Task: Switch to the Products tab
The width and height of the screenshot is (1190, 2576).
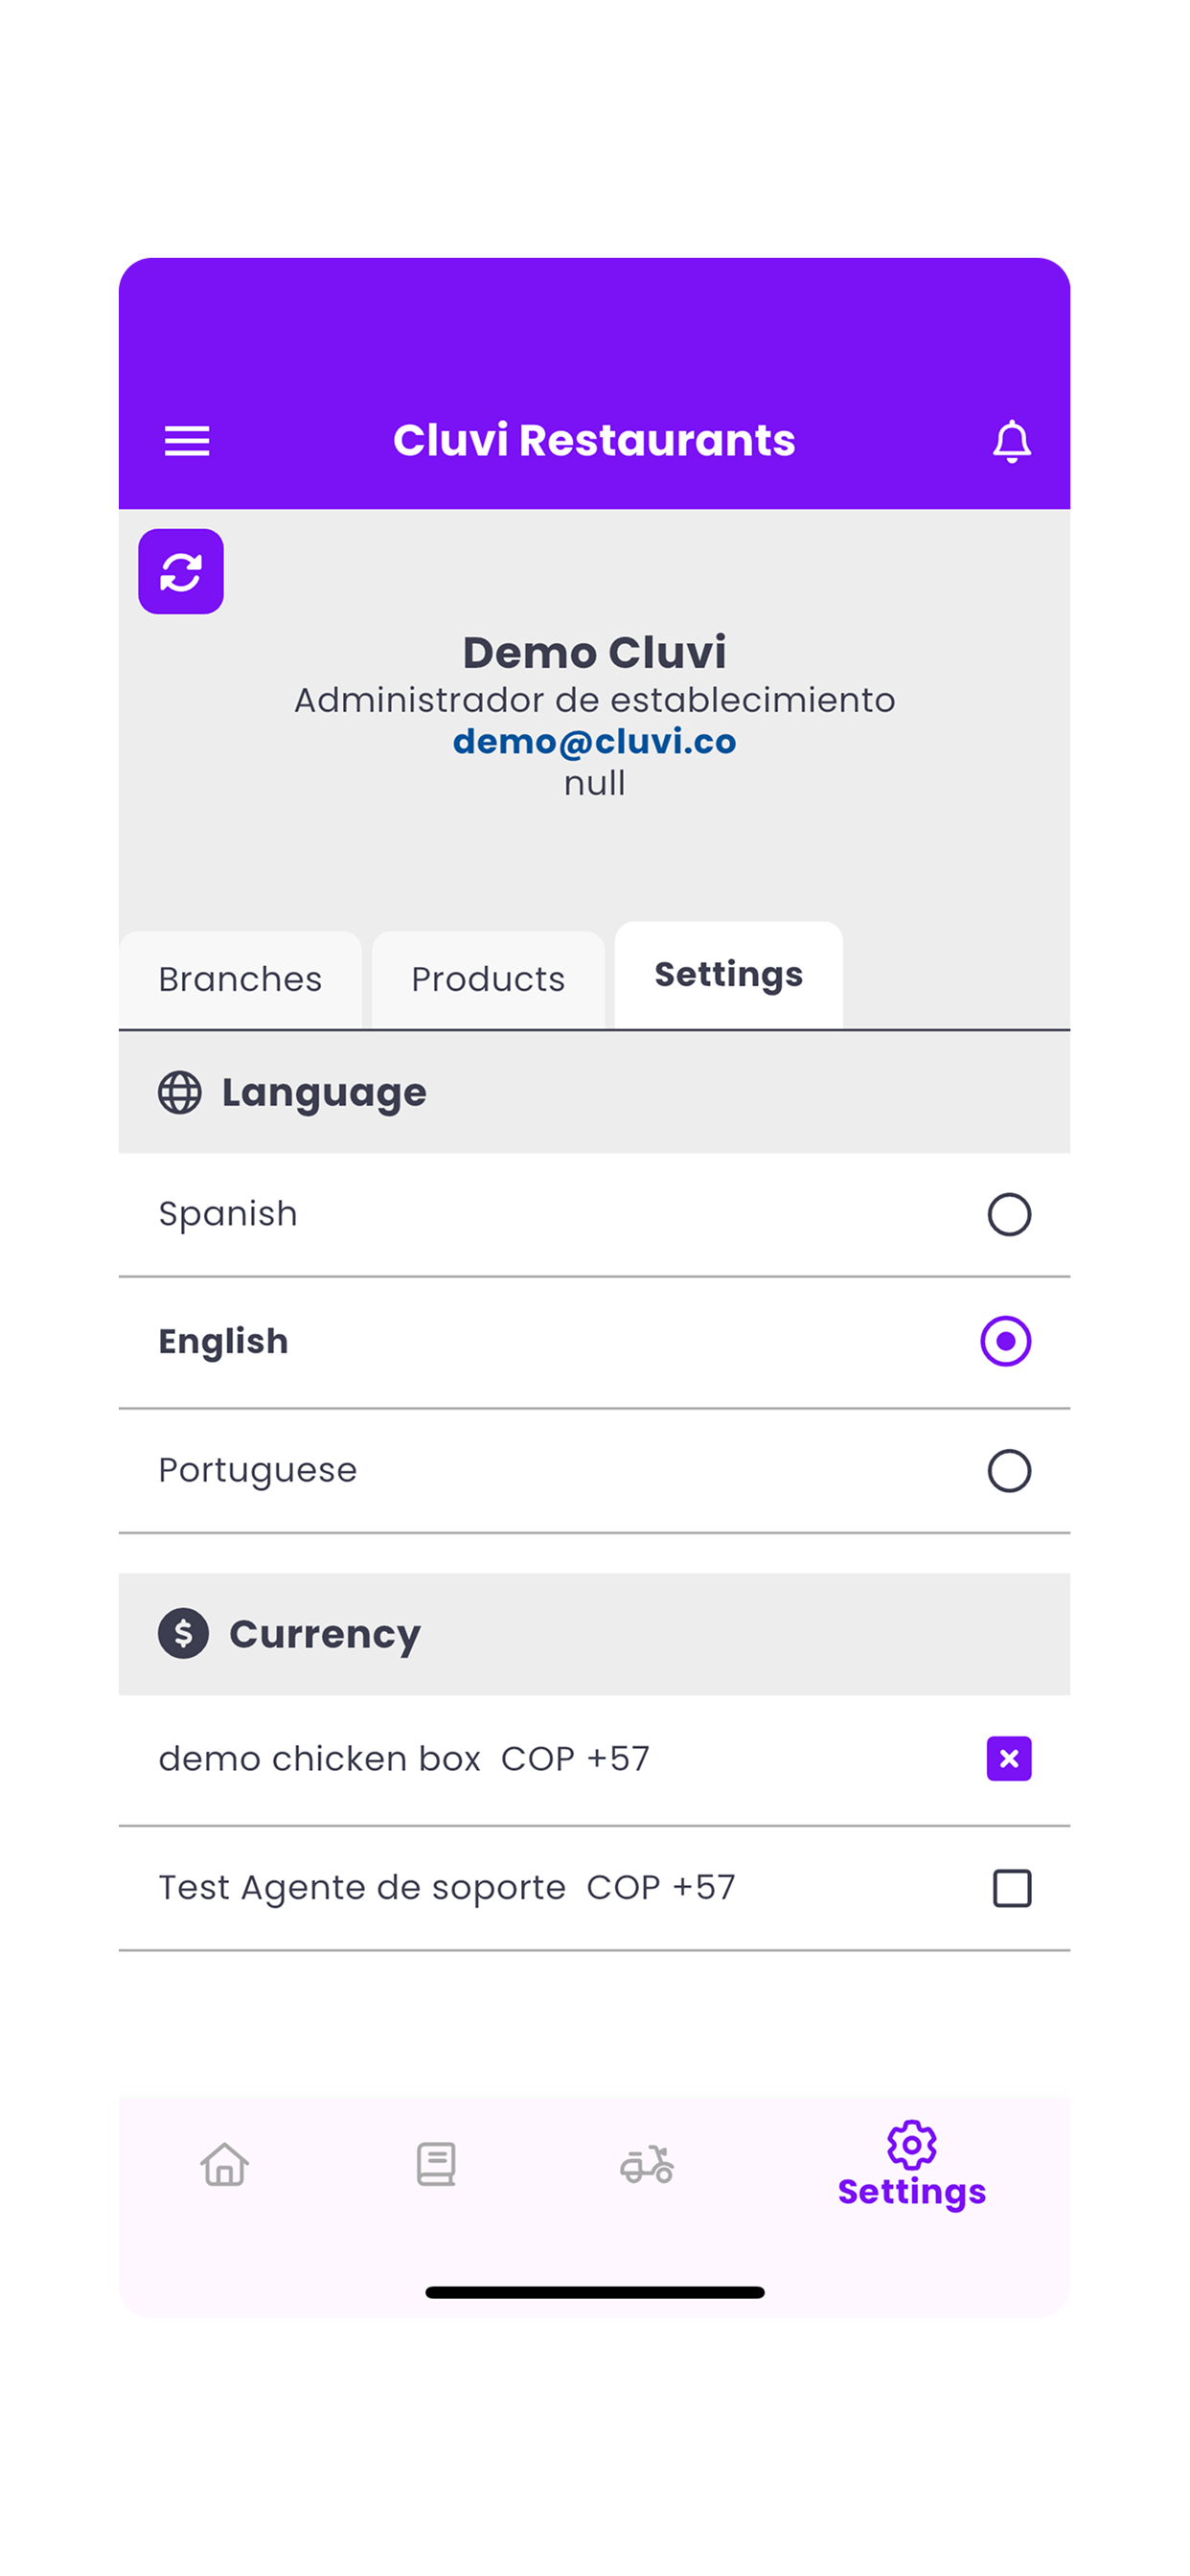Action: (x=488, y=980)
